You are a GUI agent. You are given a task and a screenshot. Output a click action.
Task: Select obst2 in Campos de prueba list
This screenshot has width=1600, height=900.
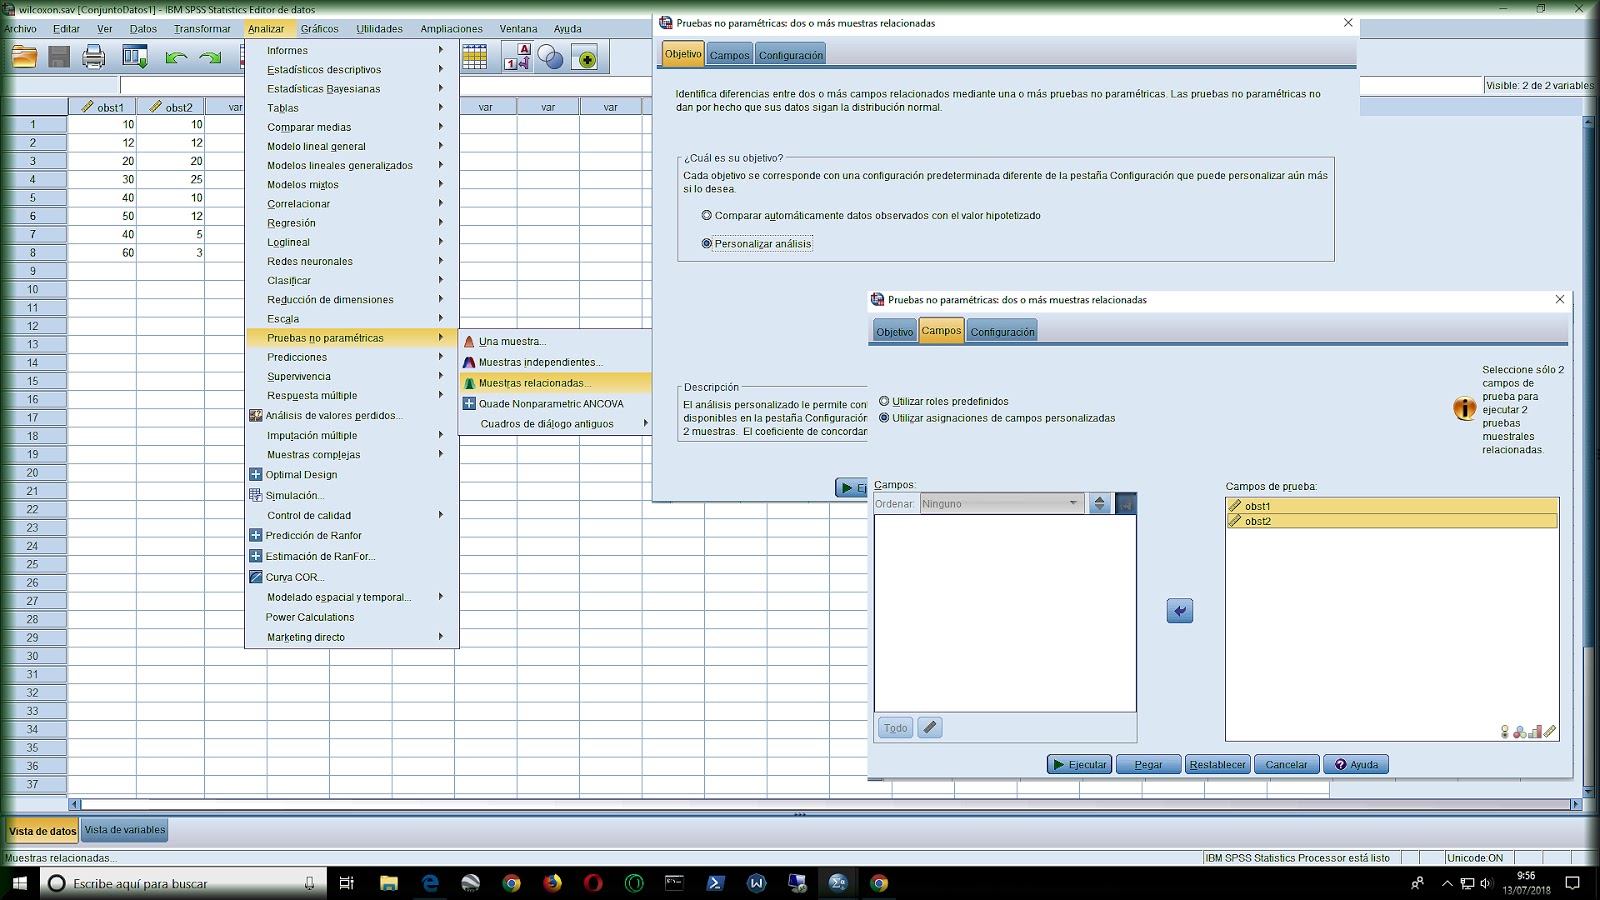tap(1391, 521)
